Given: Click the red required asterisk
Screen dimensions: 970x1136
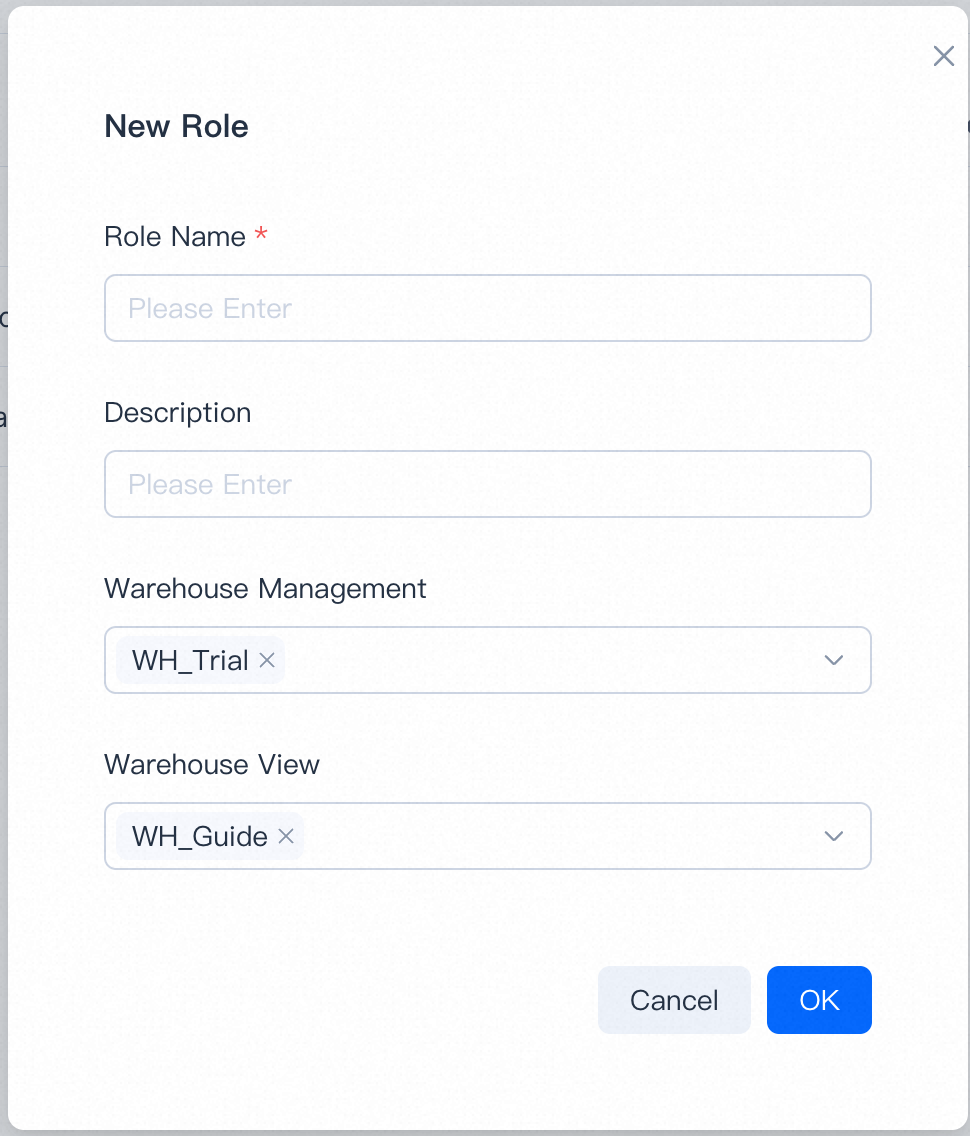Looking at the screenshot, I should (261, 235).
